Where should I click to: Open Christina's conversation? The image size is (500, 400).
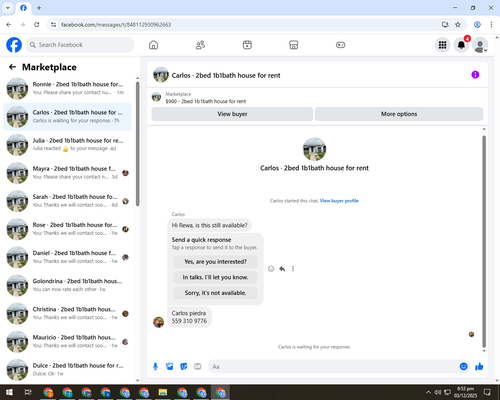click(x=67, y=313)
